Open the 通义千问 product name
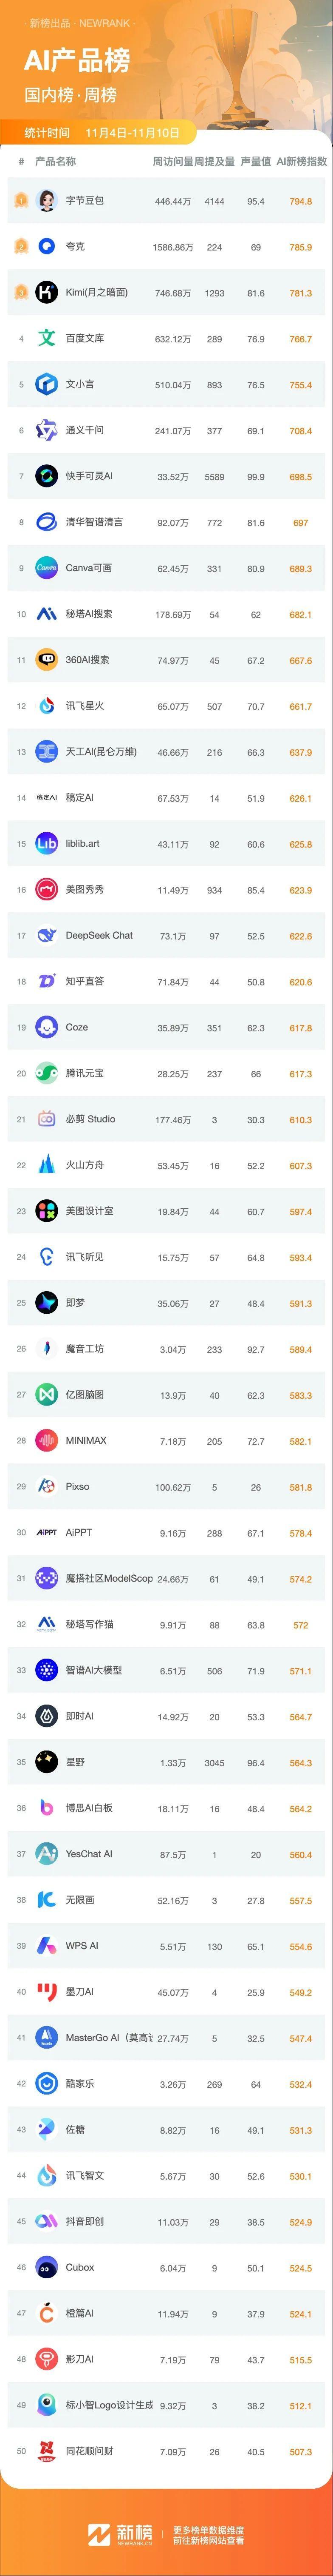This screenshot has width=333, height=2576. pyautogui.click(x=85, y=431)
